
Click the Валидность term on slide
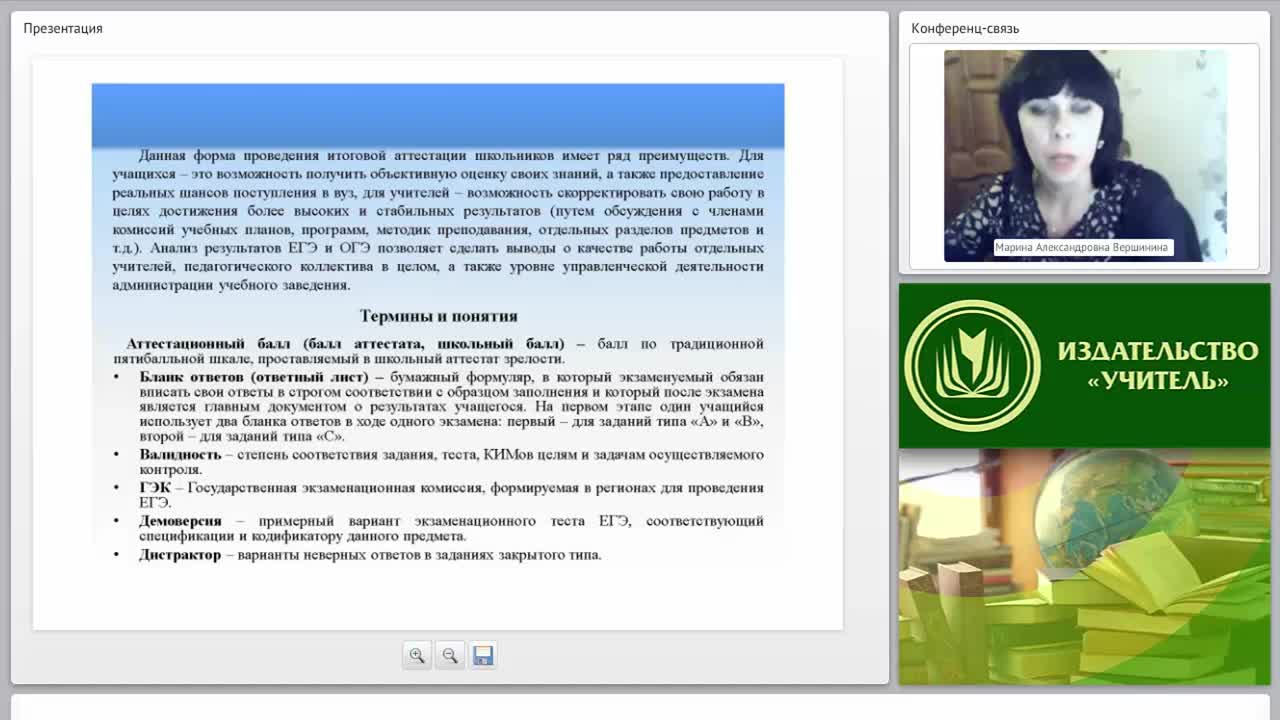coord(180,454)
